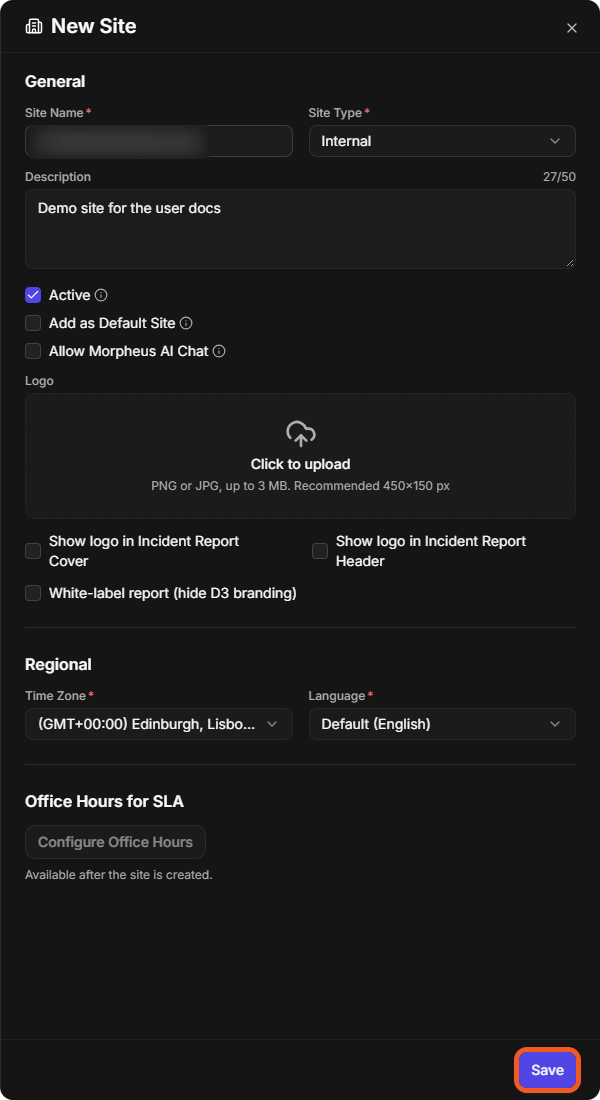Click the General section heading

click(55, 81)
